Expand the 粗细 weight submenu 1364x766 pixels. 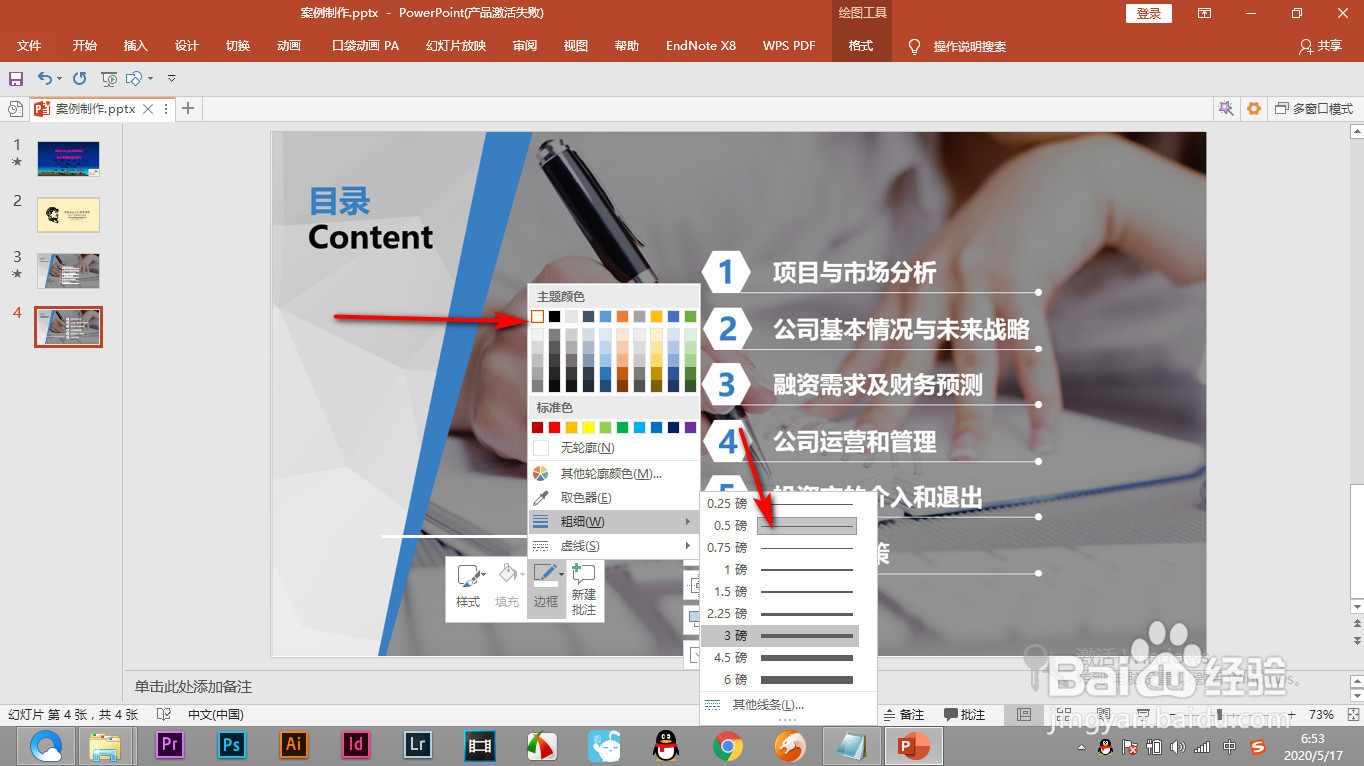612,521
